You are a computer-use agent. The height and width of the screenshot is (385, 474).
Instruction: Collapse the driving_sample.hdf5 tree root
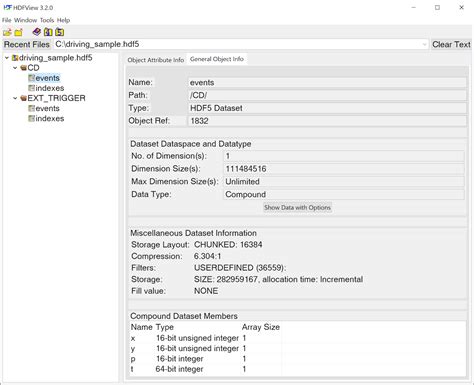click(x=7, y=58)
